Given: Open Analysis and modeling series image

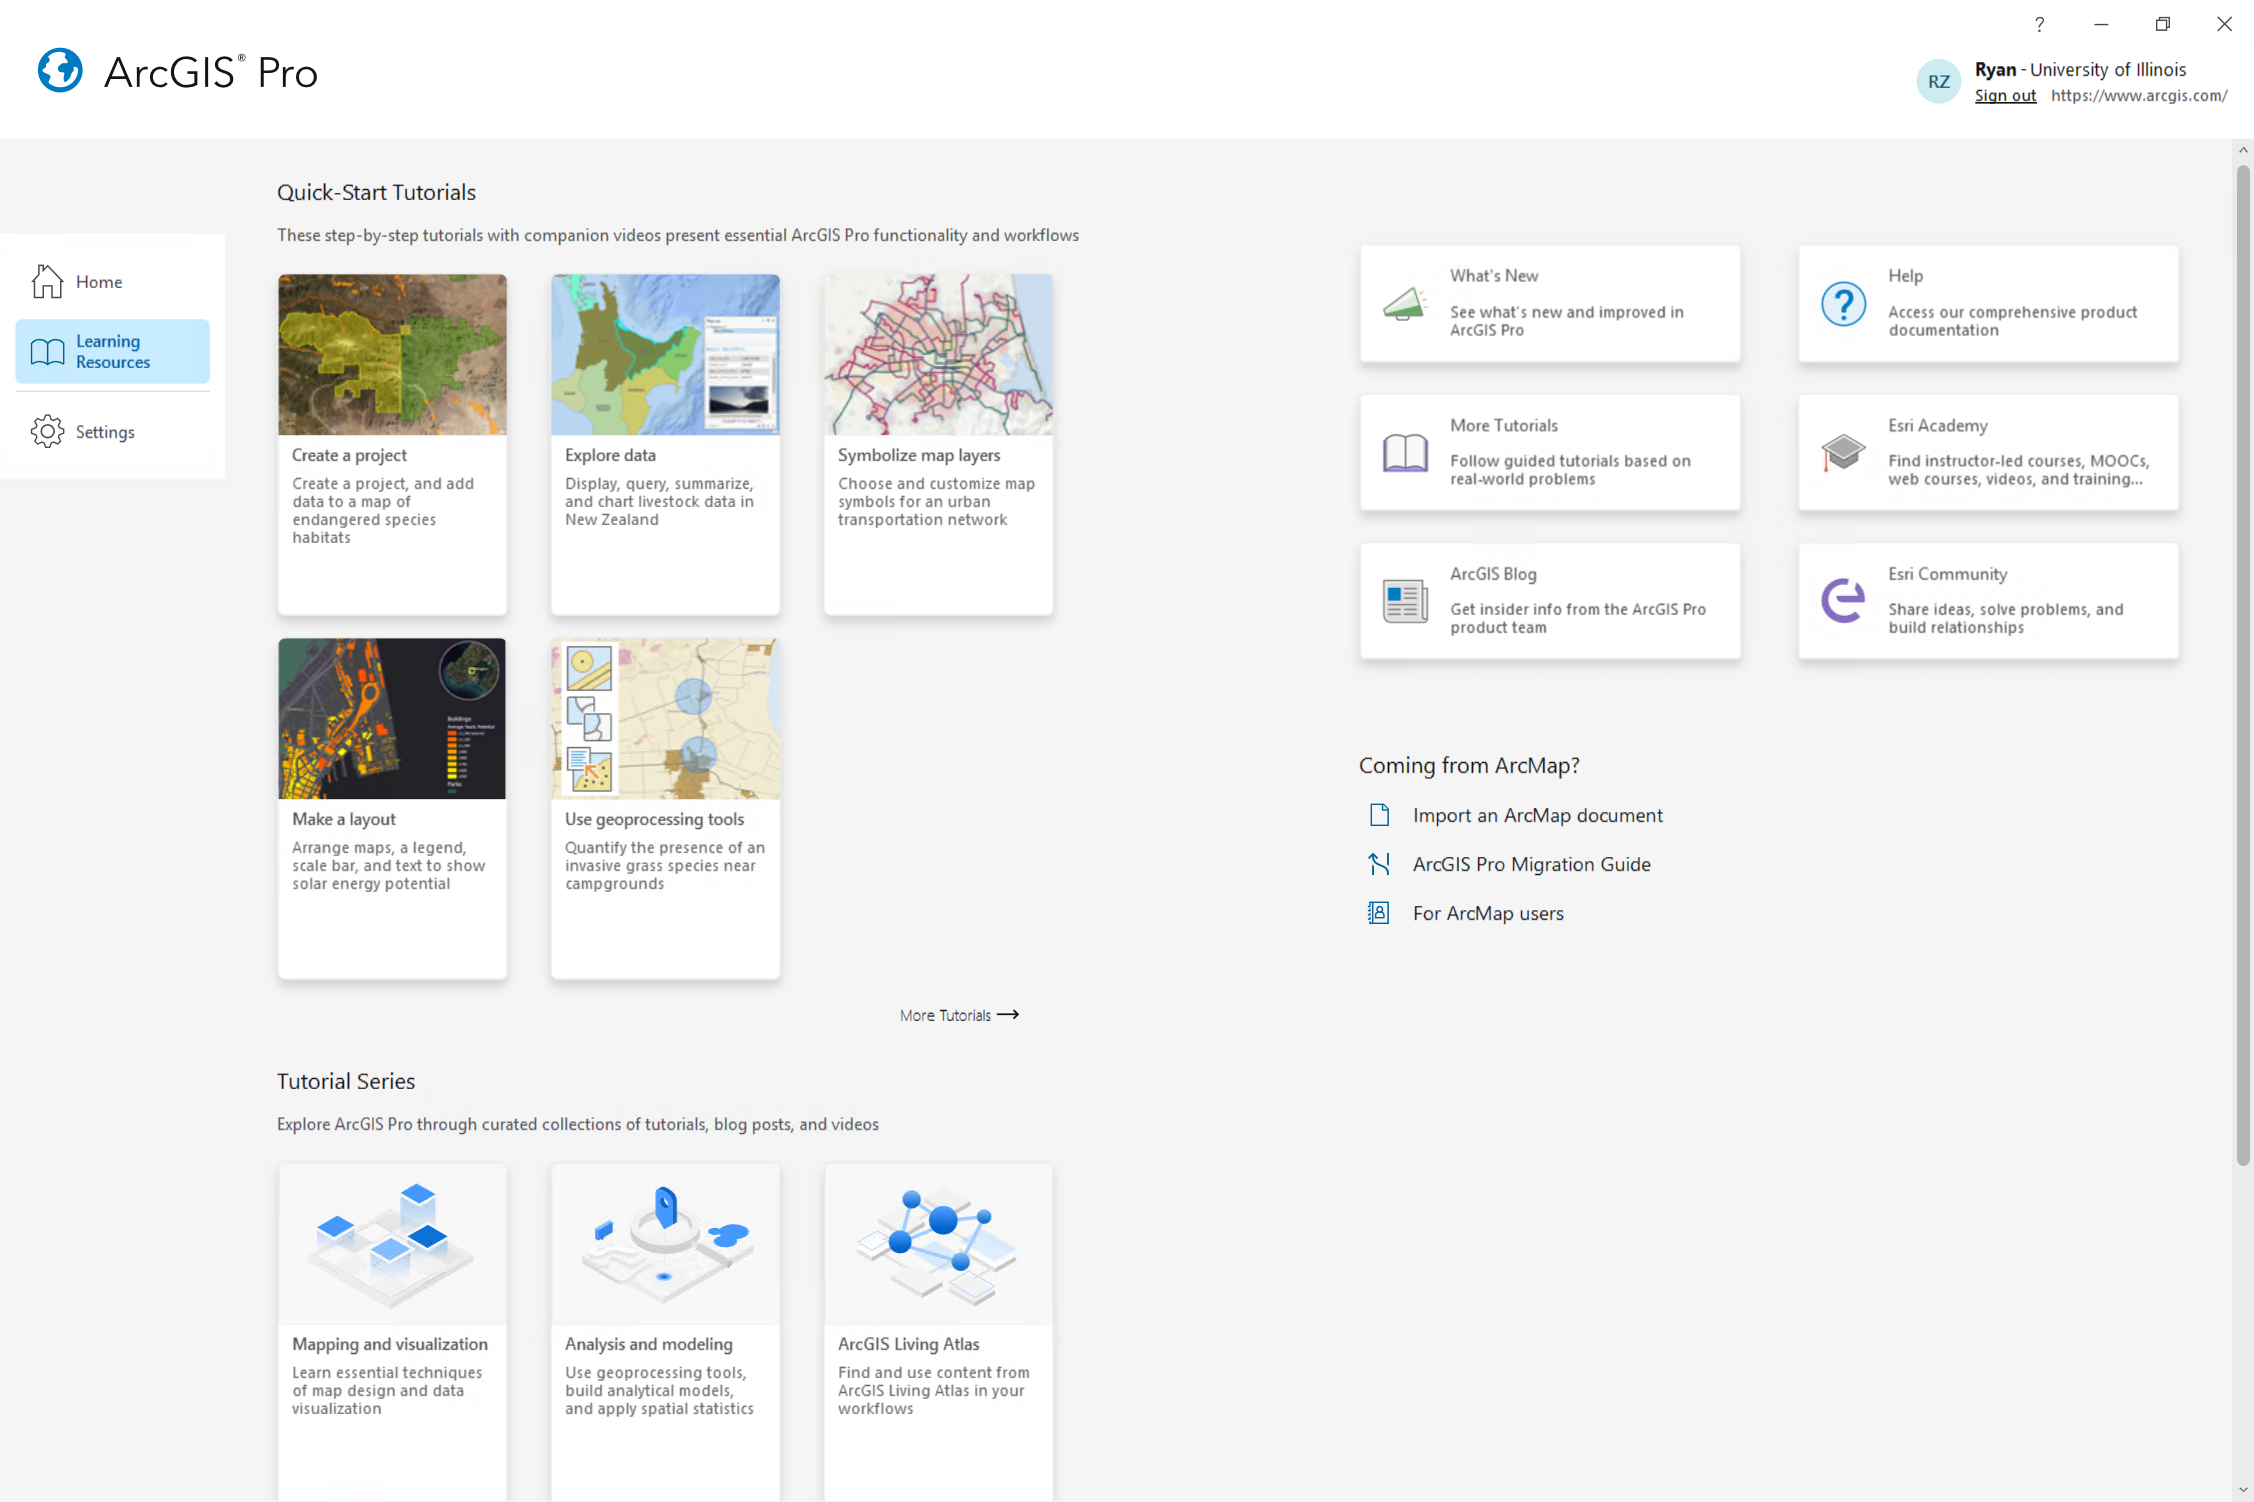Looking at the screenshot, I should click(665, 1244).
